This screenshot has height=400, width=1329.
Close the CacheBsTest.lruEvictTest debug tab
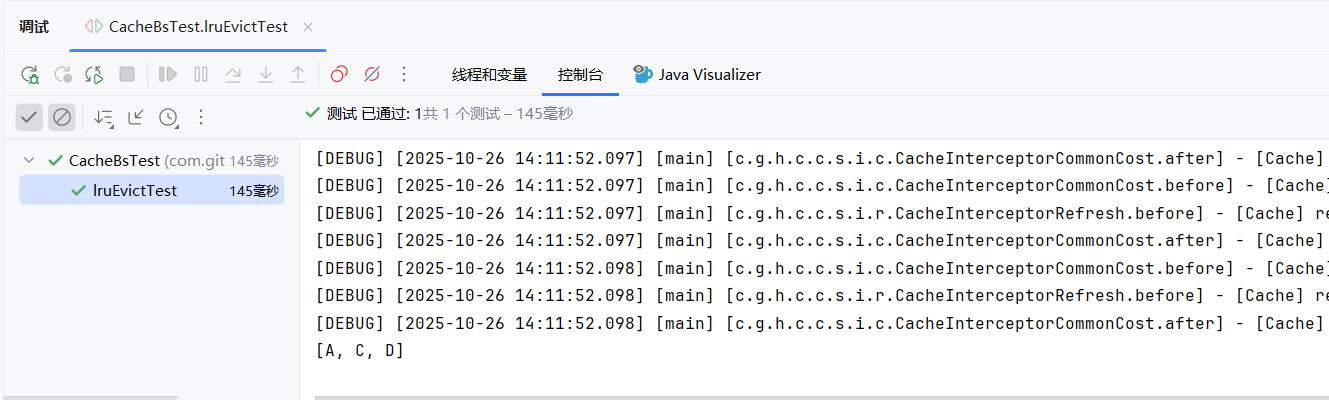coord(307,27)
